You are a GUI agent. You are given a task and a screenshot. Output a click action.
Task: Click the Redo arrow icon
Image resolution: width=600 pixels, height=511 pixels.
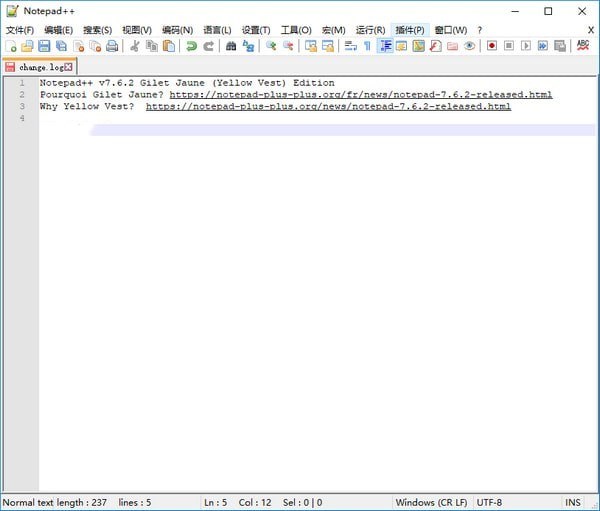208,46
